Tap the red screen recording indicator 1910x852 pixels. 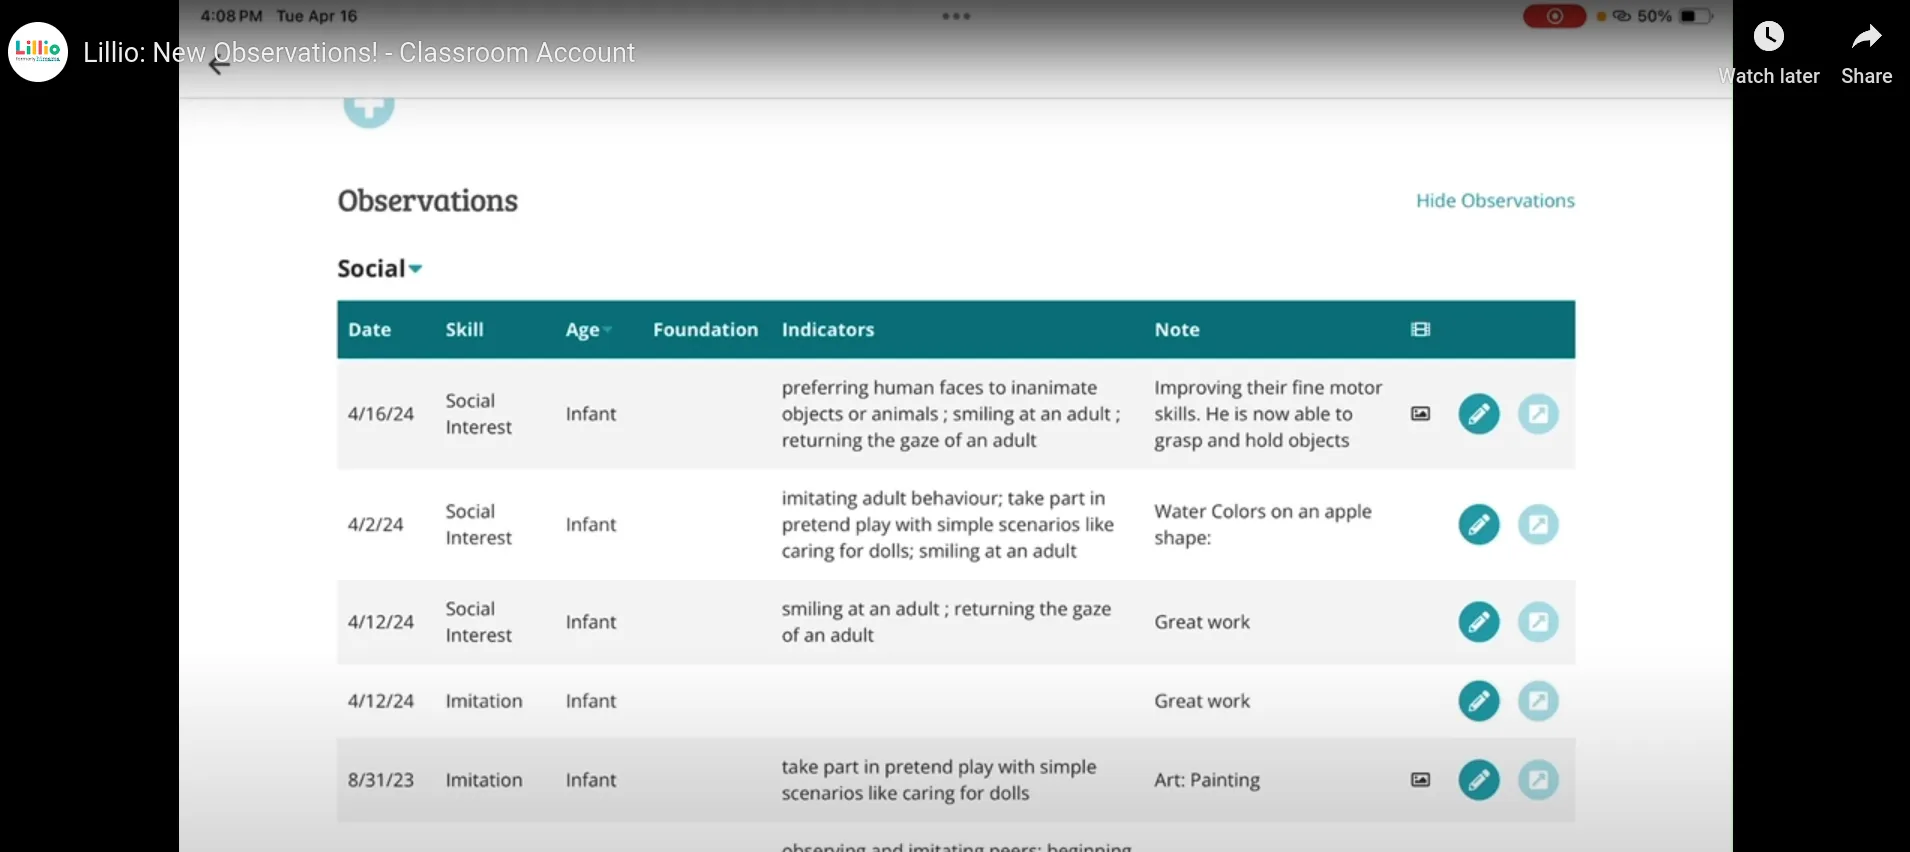click(1554, 16)
